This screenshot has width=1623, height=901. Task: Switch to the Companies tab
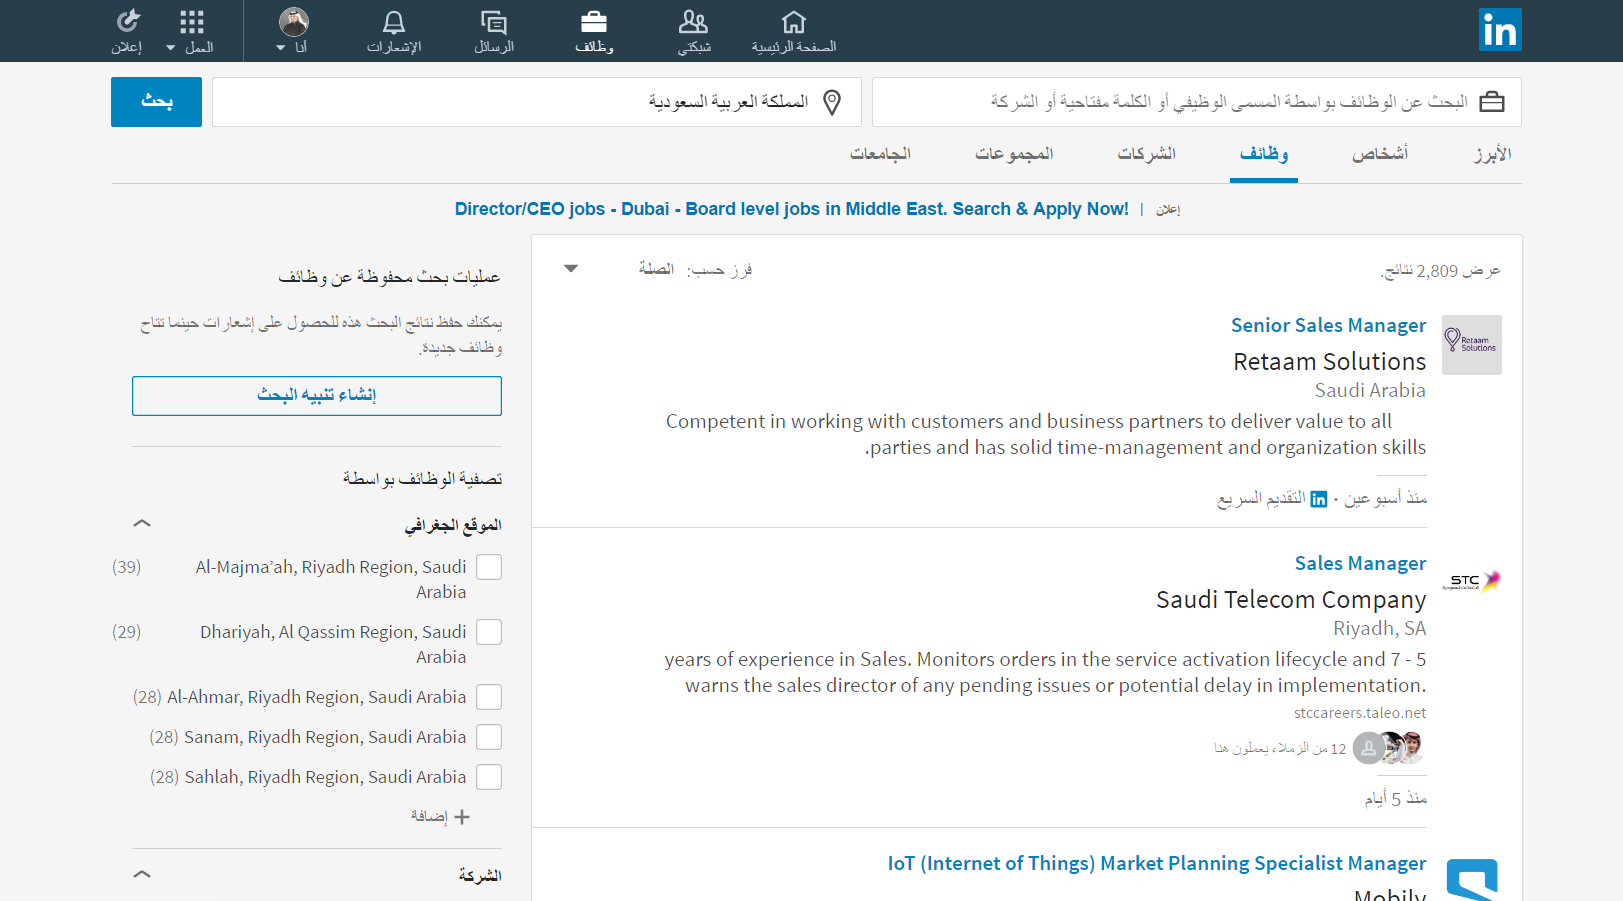1147,154
